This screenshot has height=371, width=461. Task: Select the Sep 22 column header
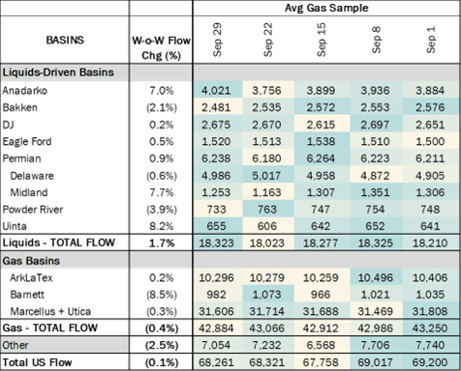pyautogui.click(x=267, y=40)
